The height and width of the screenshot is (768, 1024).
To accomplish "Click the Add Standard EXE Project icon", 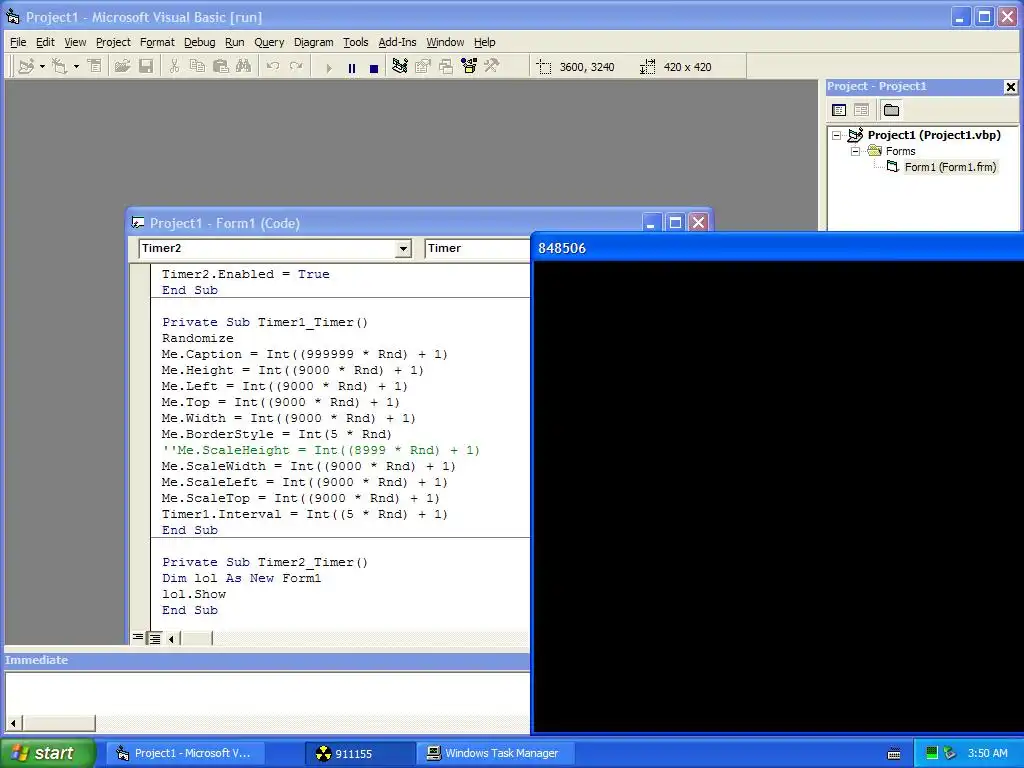I will pos(26,66).
